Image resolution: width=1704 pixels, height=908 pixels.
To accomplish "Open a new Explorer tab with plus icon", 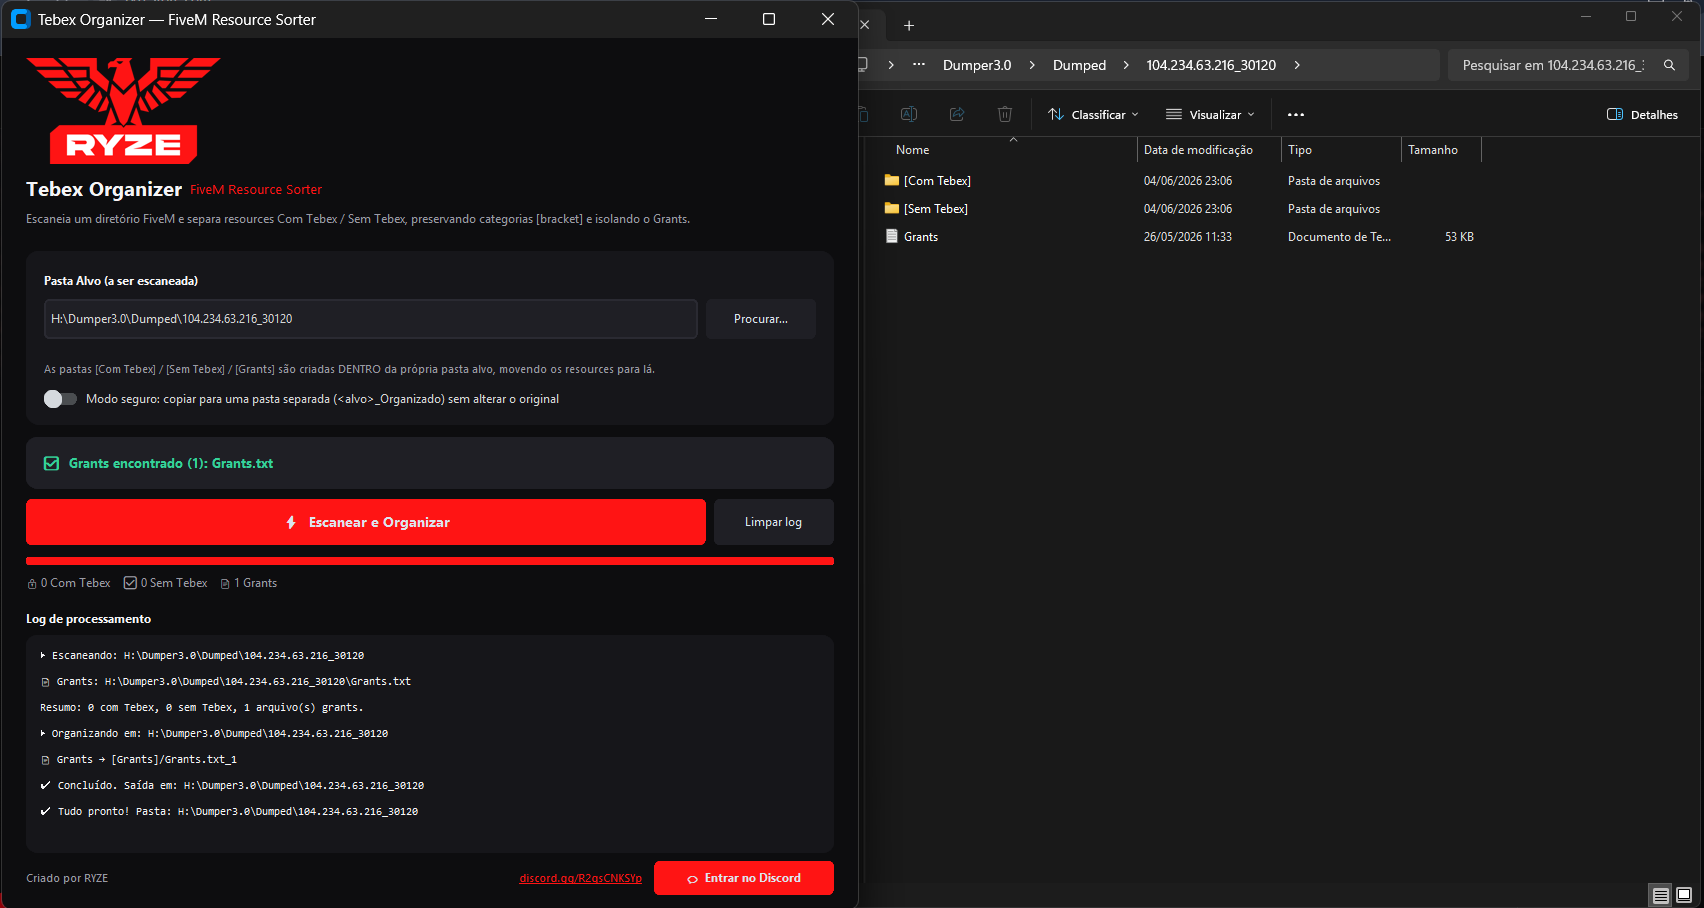I will point(909,25).
